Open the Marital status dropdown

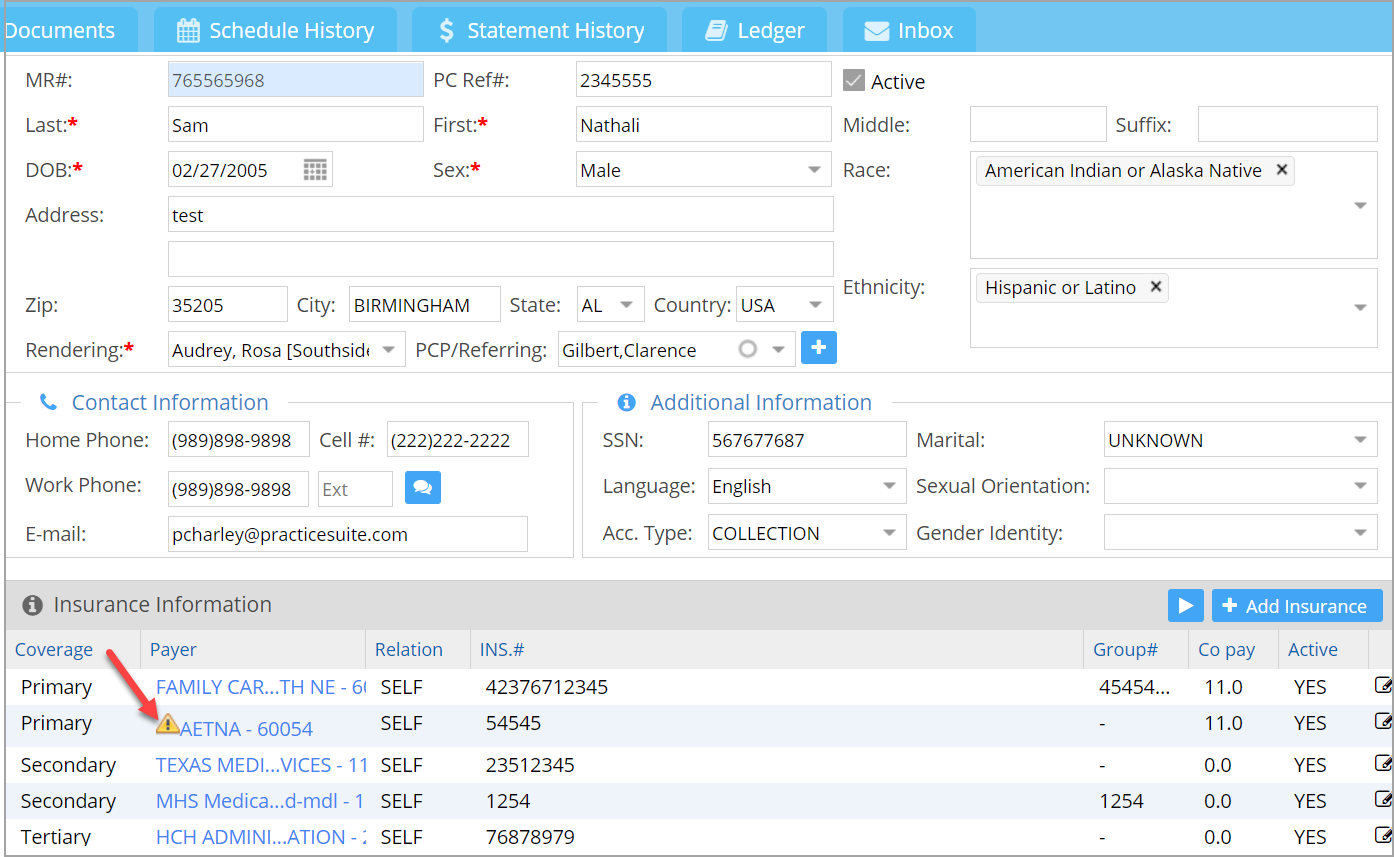(1238, 440)
